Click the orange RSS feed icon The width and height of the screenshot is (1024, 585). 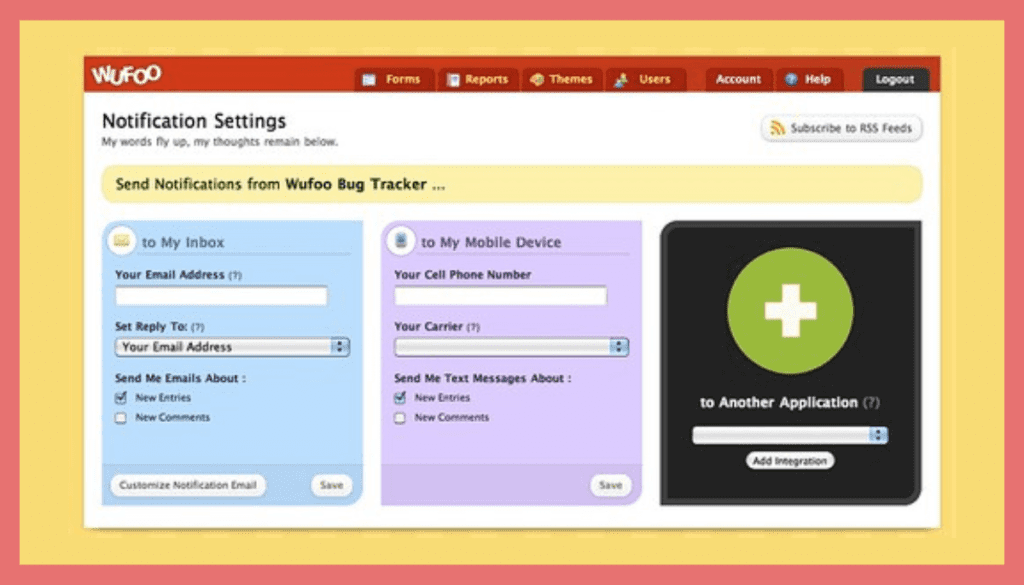[777, 128]
